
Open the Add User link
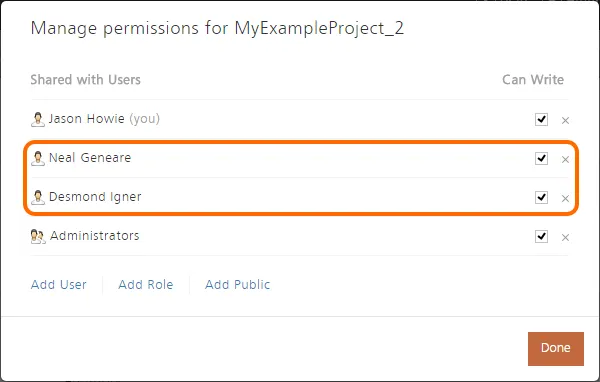[59, 285]
